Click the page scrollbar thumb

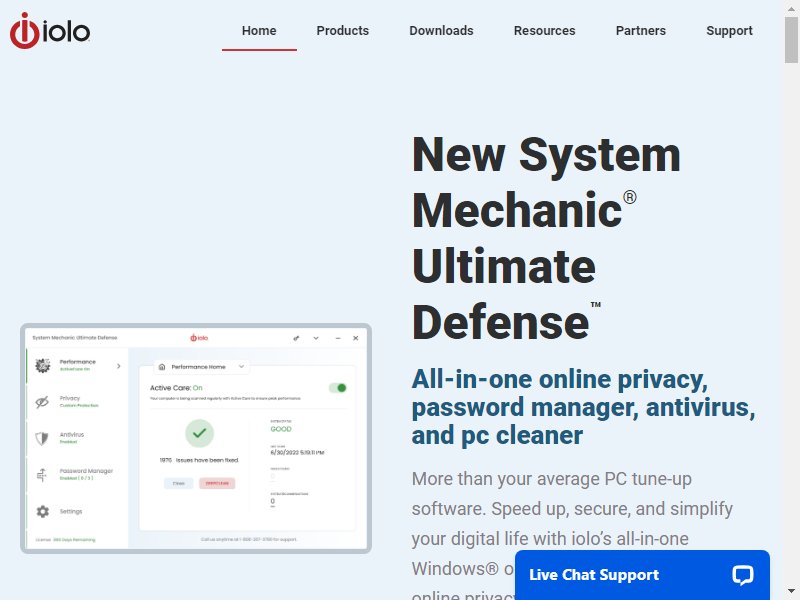791,40
